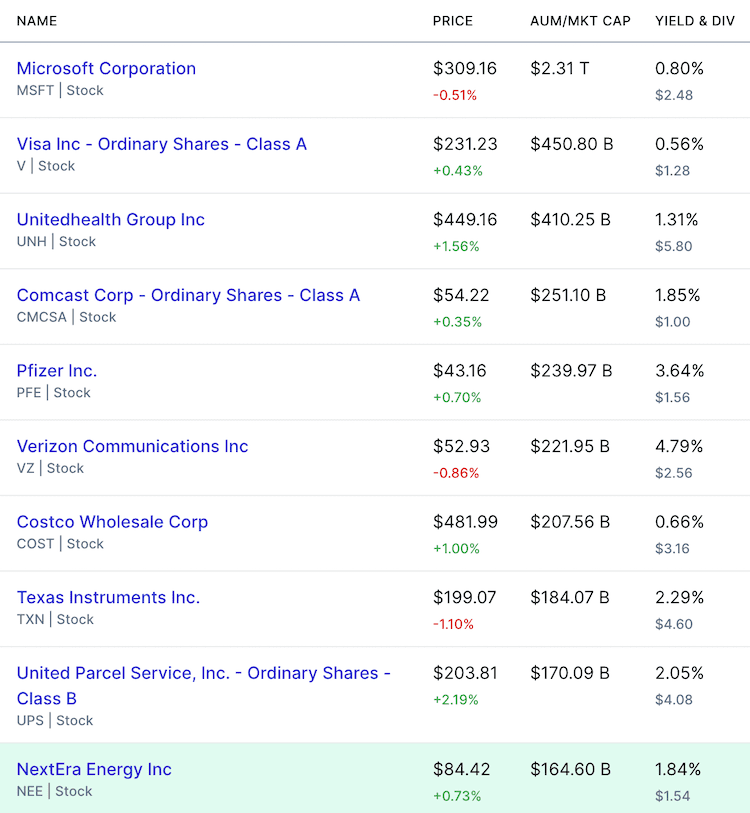
Task: Select the 1.84% yield value
Action: (678, 769)
